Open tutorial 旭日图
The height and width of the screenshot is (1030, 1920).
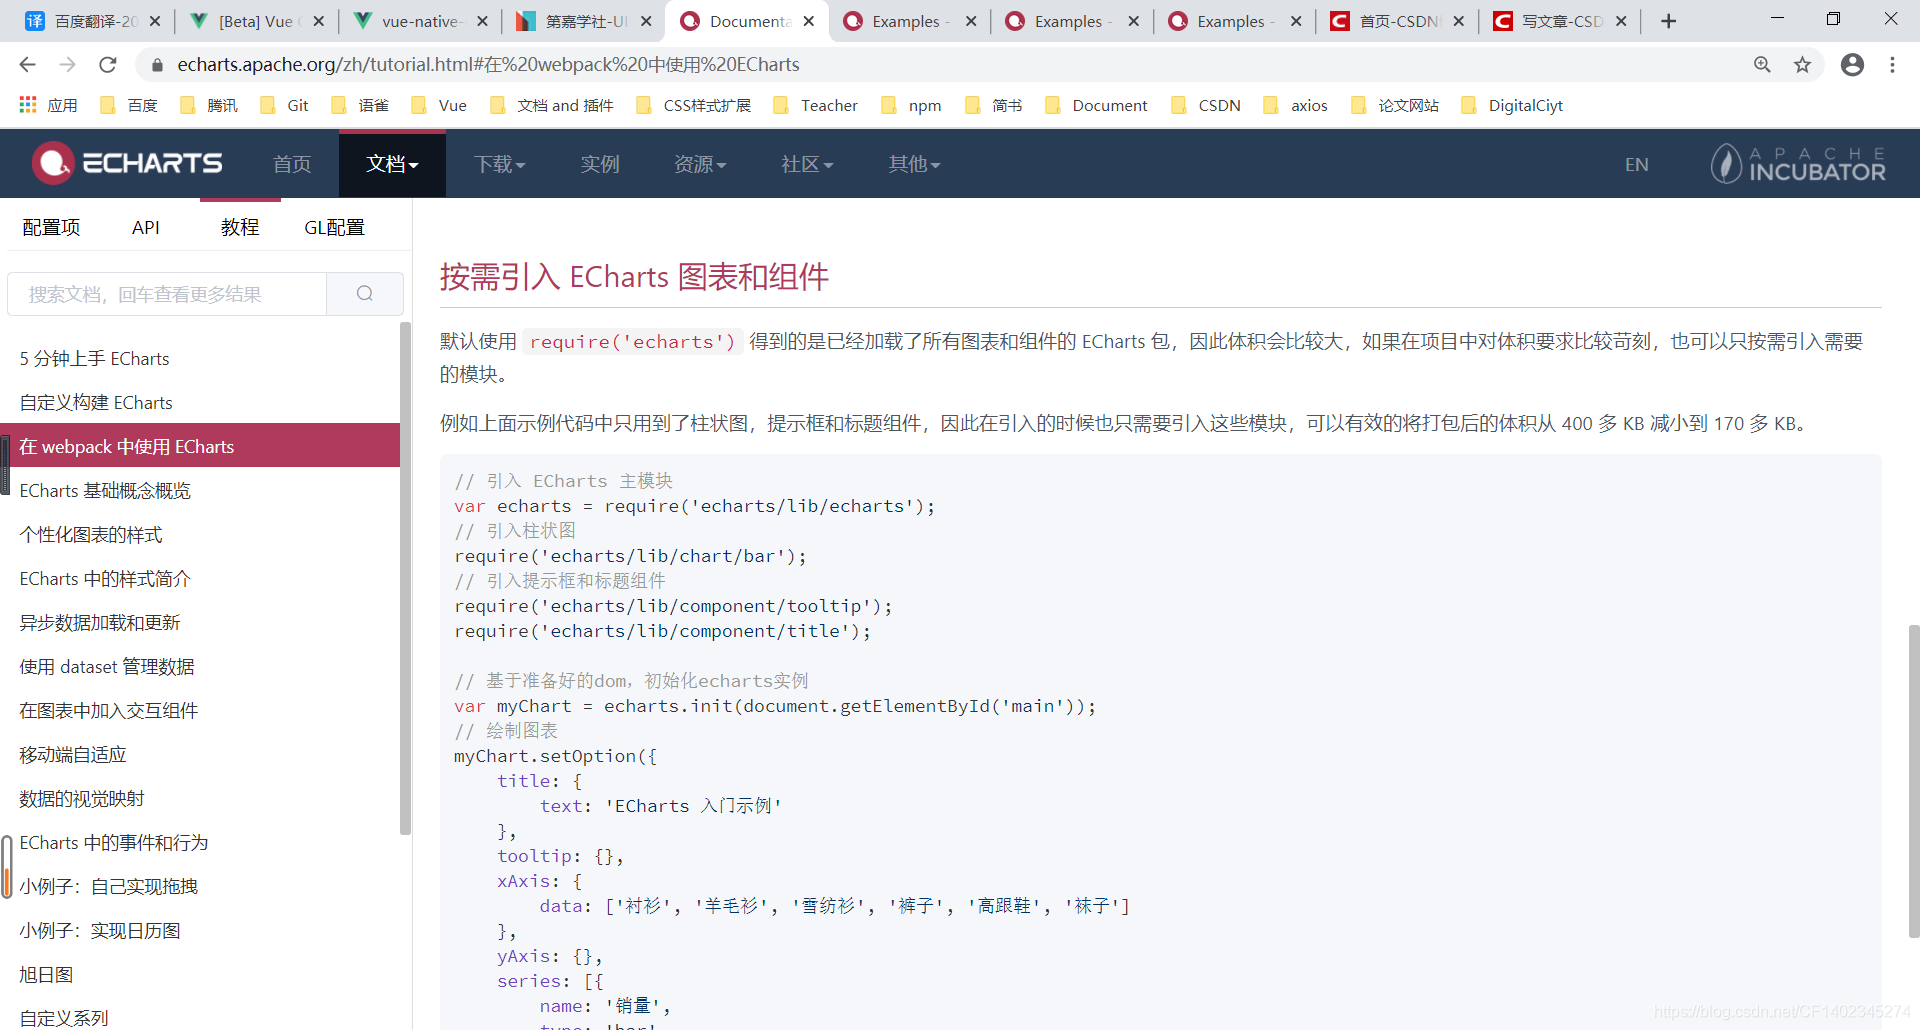pyautogui.click(x=200, y=975)
